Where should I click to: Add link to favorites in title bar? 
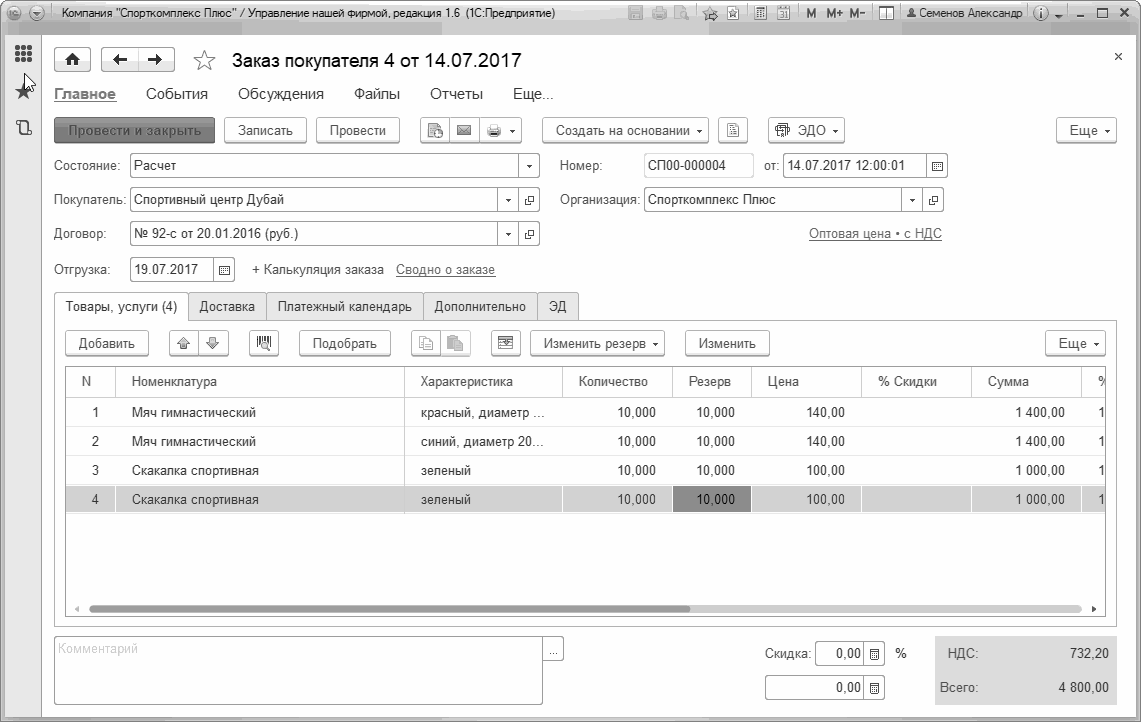click(710, 13)
